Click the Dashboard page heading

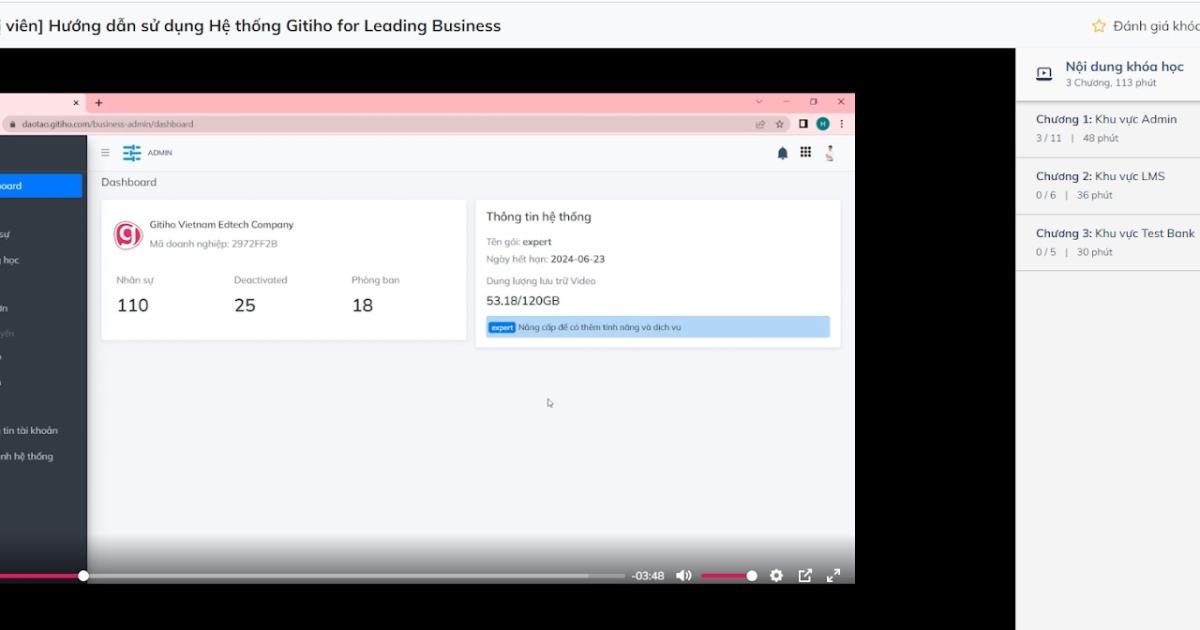click(x=129, y=182)
